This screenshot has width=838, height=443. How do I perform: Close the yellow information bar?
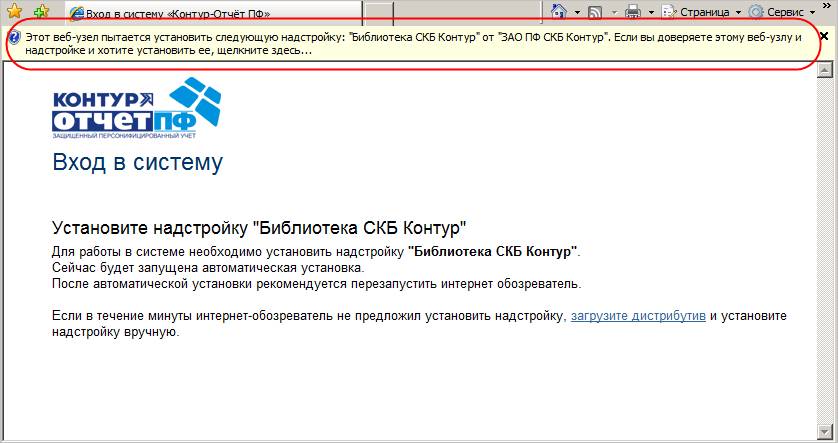point(824,36)
